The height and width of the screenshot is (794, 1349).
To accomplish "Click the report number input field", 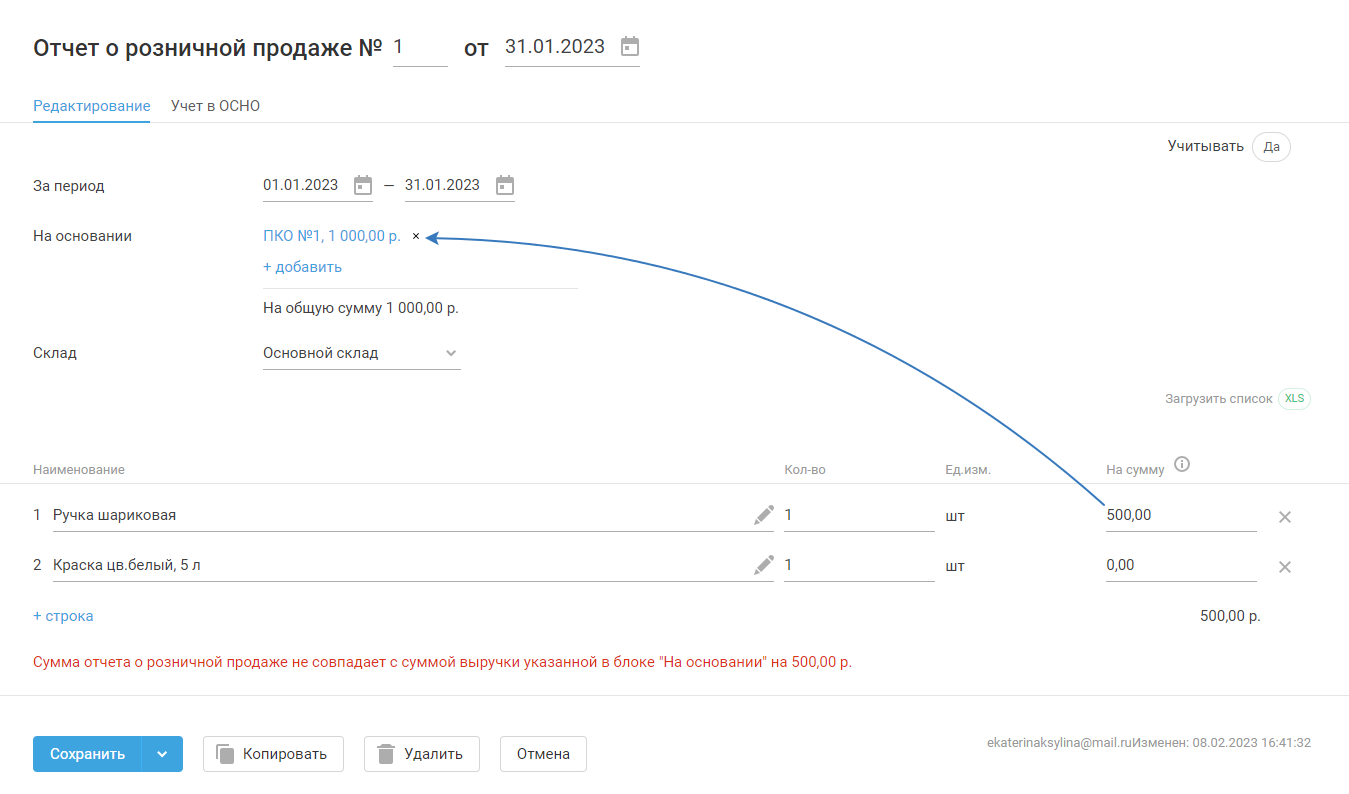I will click(419, 47).
